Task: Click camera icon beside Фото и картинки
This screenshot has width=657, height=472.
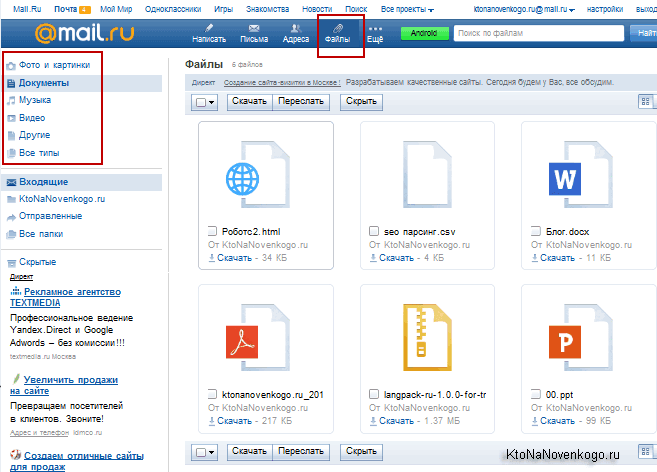Action: [11, 66]
